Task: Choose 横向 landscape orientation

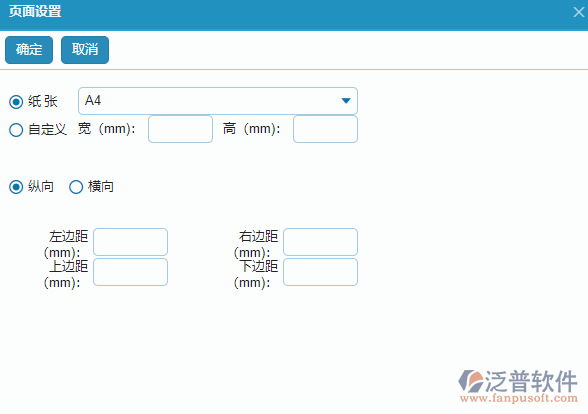Action: click(76, 187)
